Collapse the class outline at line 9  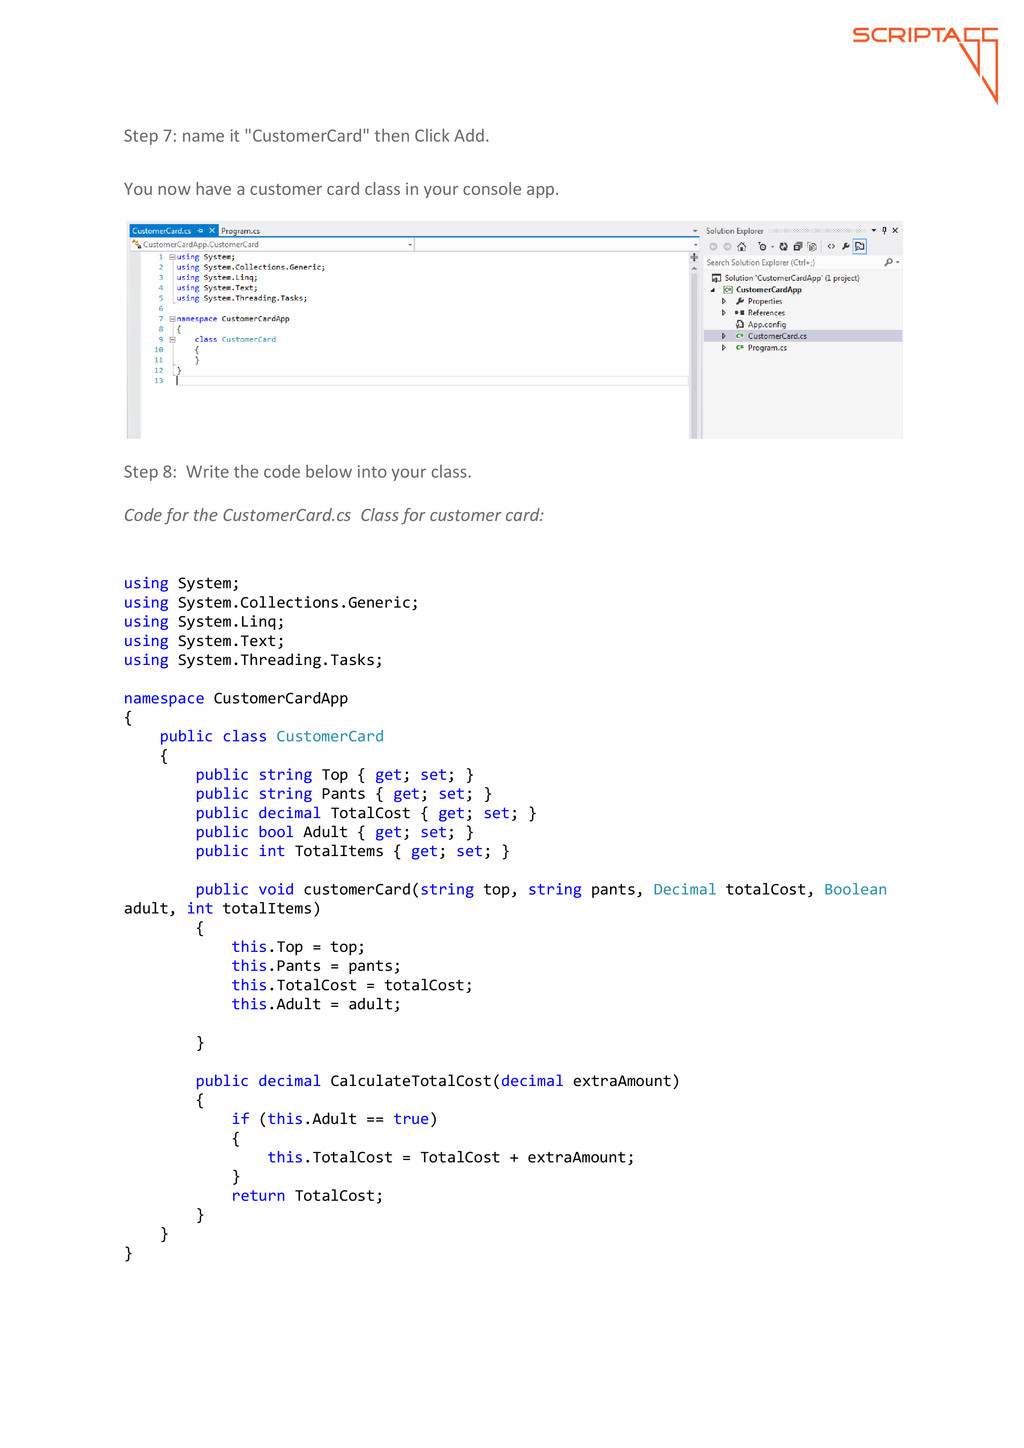[x=172, y=339]
